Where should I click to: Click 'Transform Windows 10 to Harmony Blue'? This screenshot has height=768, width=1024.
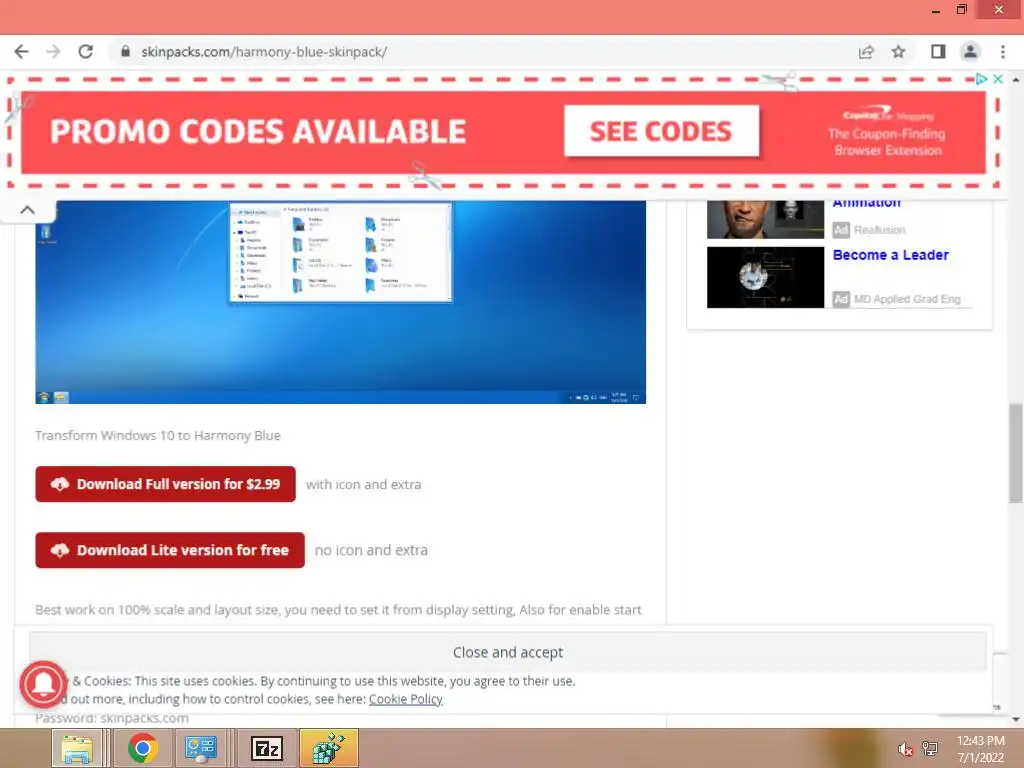(158, 436)
